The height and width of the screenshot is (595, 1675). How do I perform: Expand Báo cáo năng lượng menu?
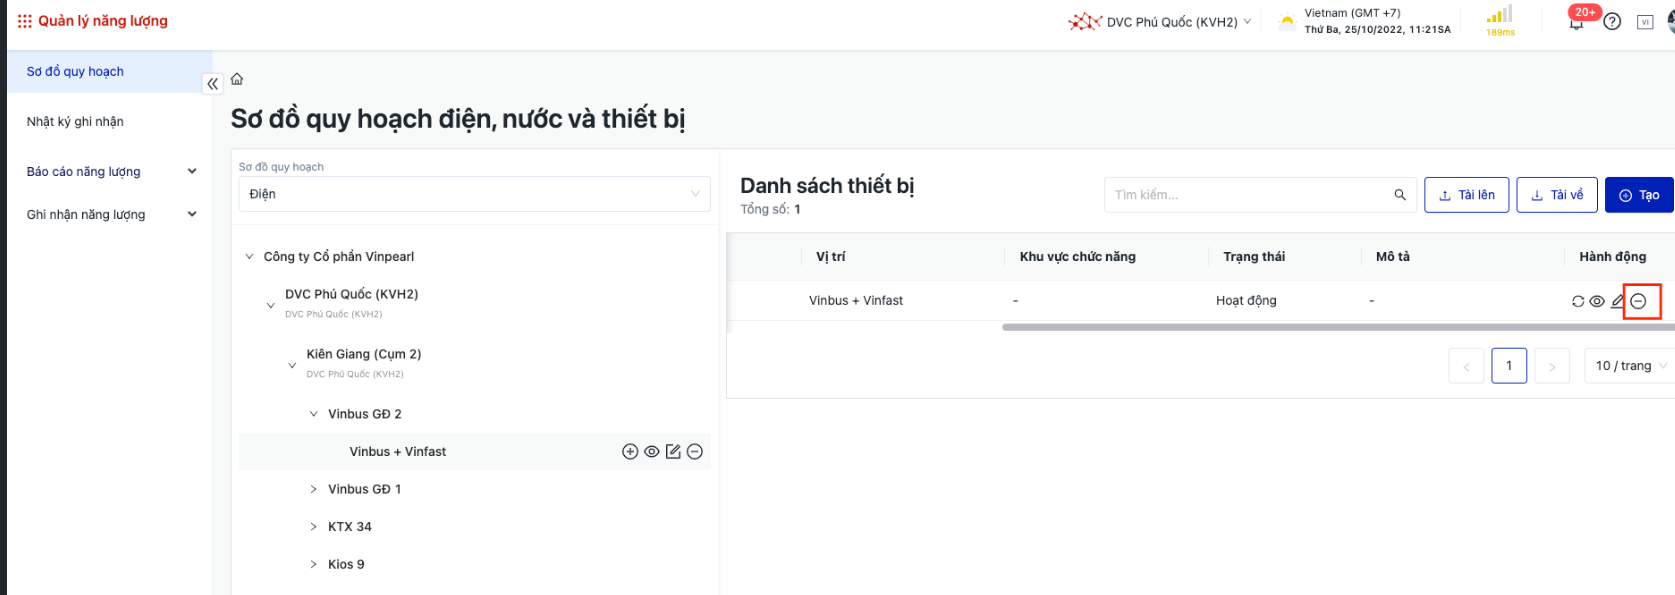(x=110, y=172)
